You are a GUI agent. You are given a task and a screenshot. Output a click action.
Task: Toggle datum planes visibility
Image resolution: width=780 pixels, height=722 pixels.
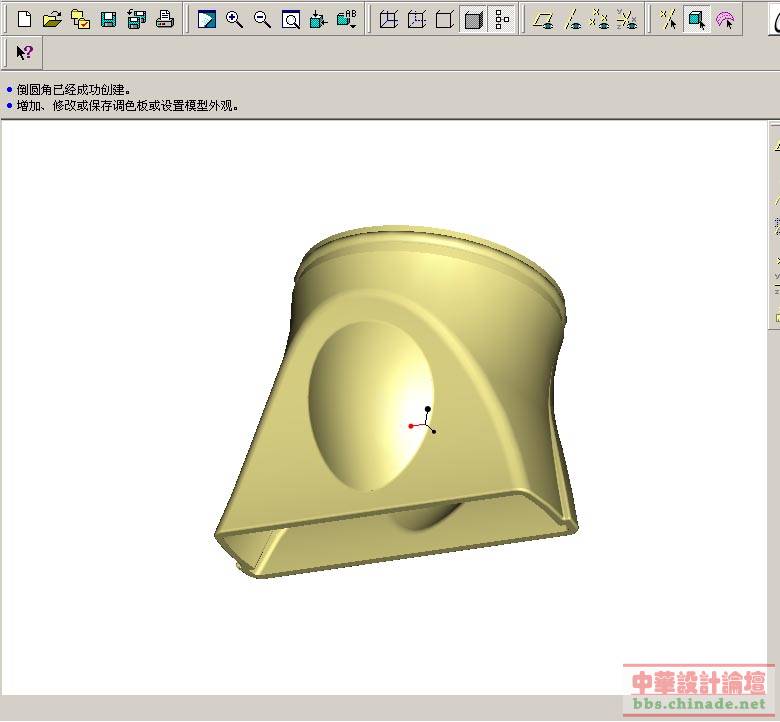pyautogui.click(x=543, y=19)
